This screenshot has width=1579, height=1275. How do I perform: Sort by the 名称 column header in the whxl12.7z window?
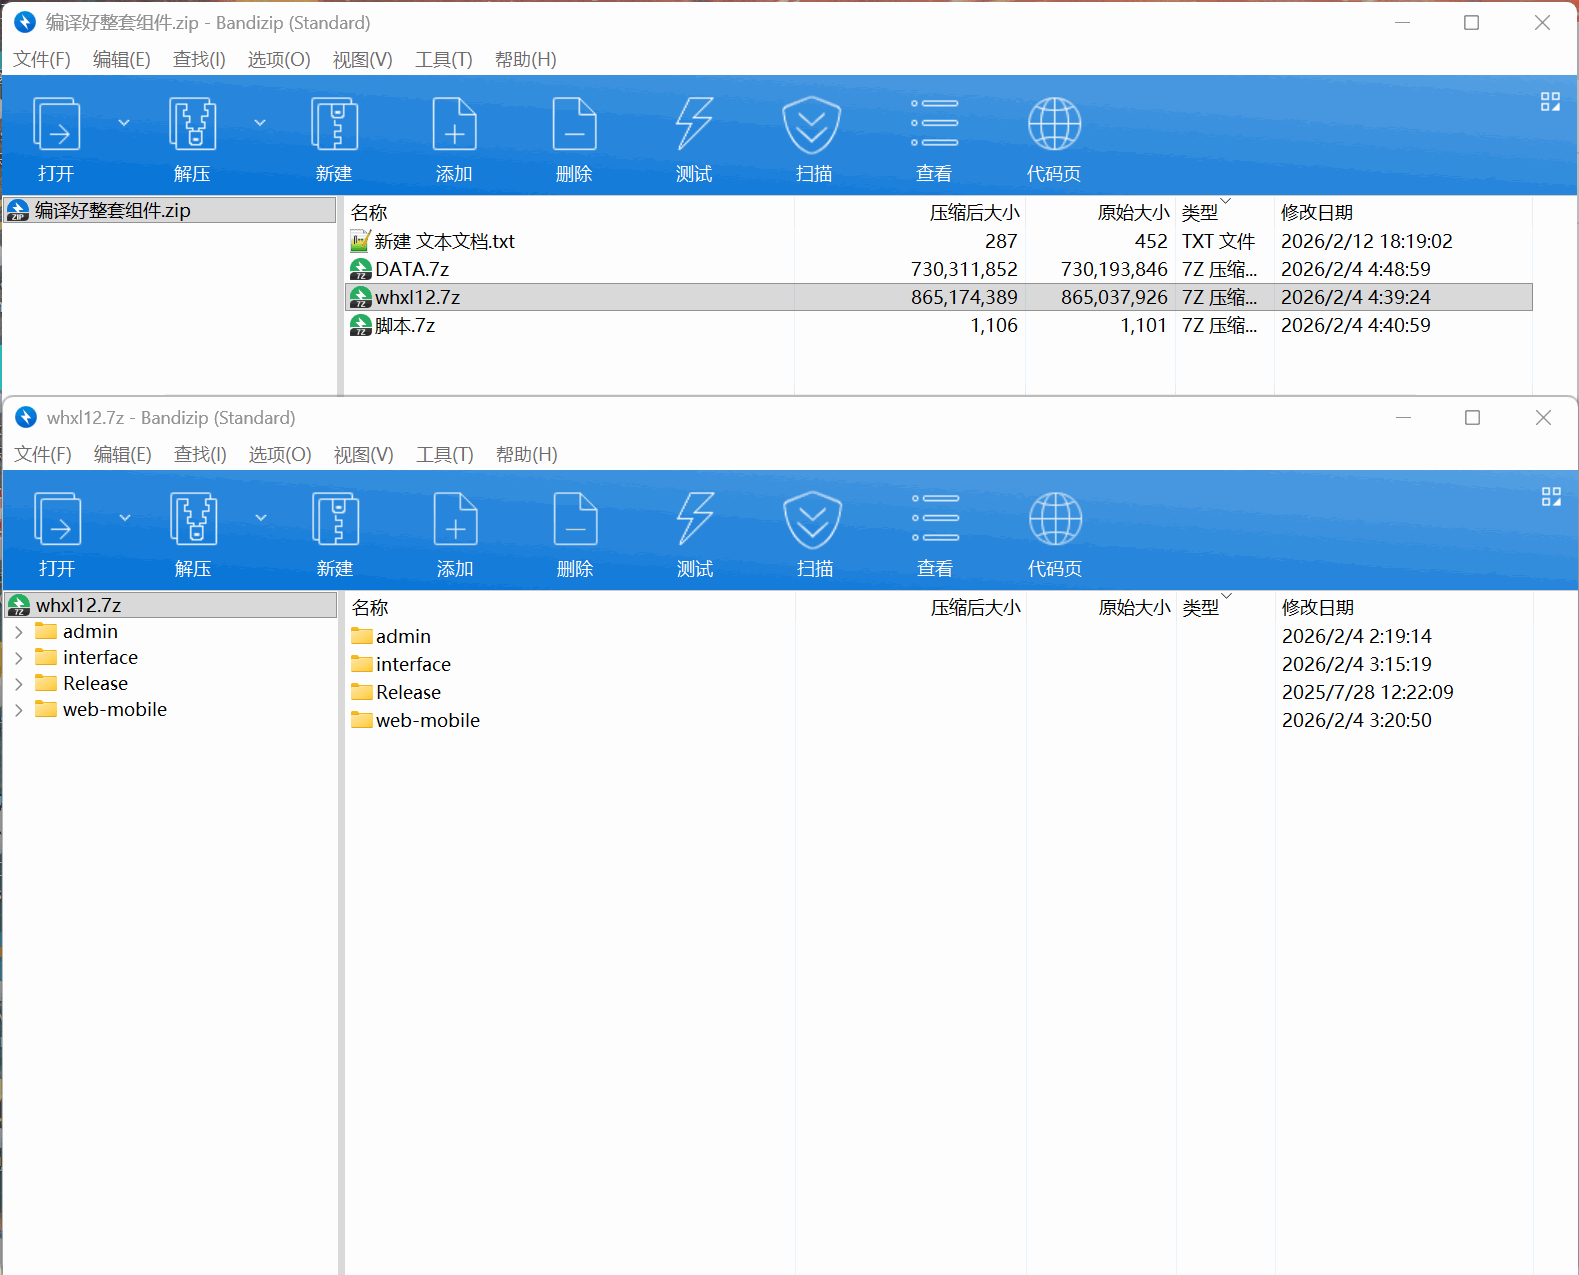pos(370,608)
